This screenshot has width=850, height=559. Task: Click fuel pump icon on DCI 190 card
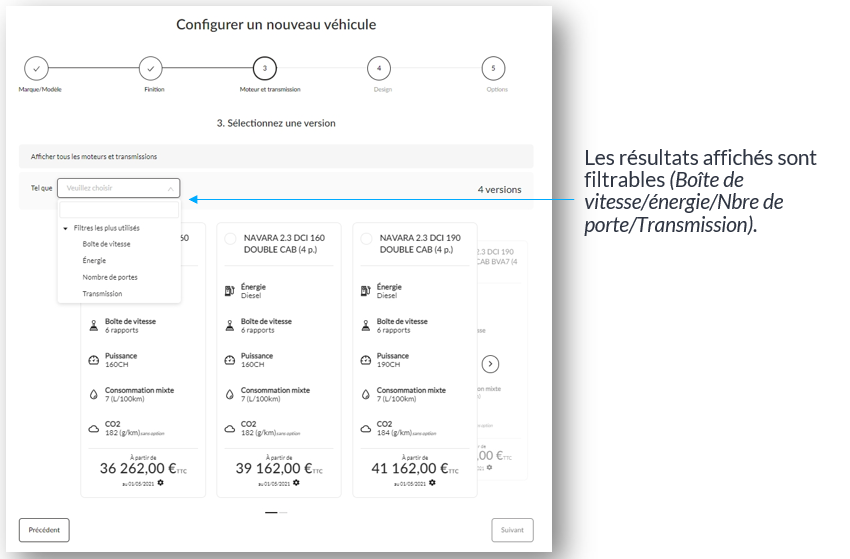point(365,291)
